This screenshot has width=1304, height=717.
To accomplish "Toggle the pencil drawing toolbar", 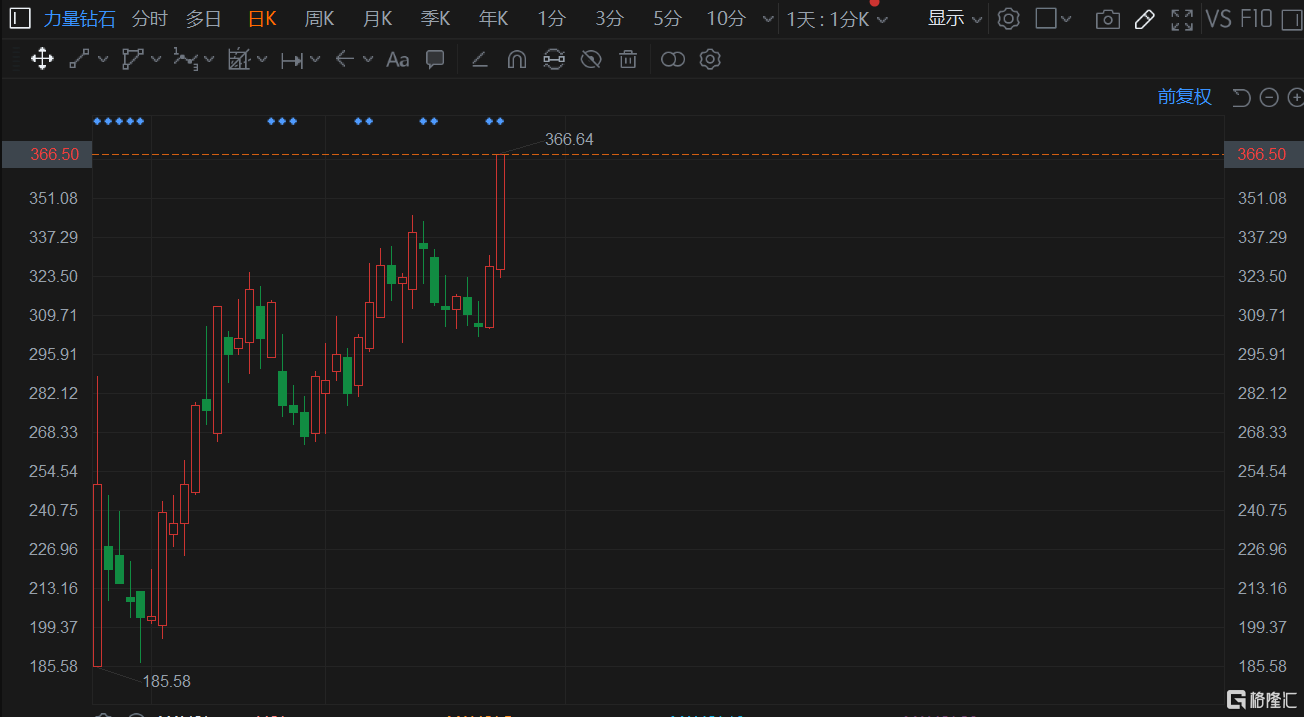I will point(1145,19).
